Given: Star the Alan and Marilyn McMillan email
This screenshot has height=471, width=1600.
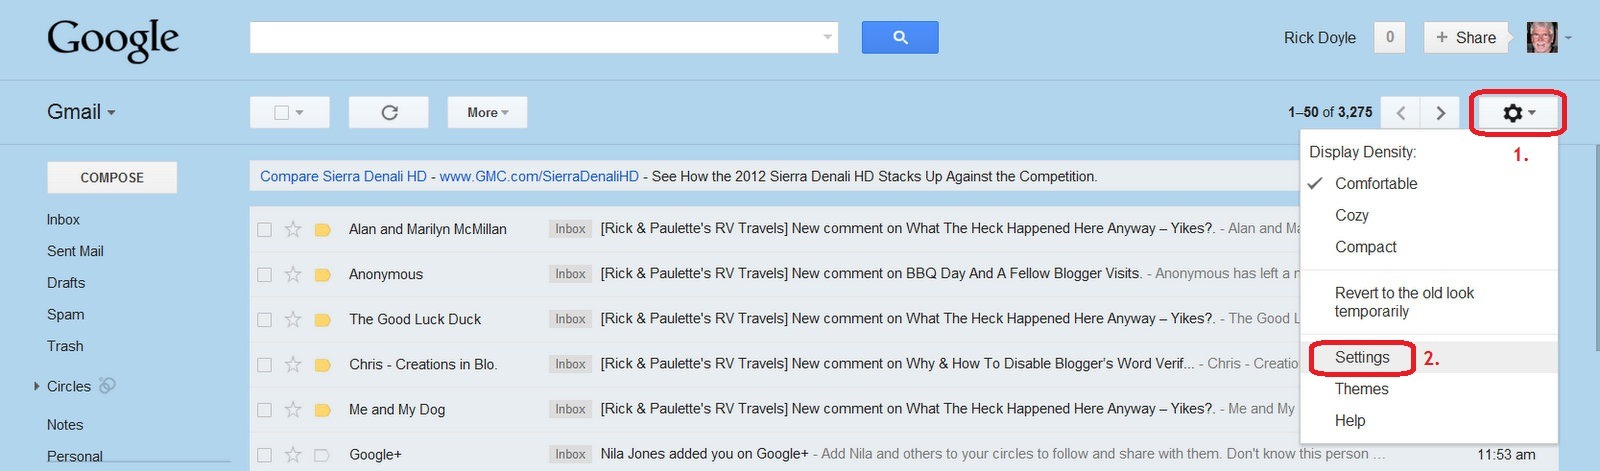Looking at the screenshot, I should [x=293, y=229].
